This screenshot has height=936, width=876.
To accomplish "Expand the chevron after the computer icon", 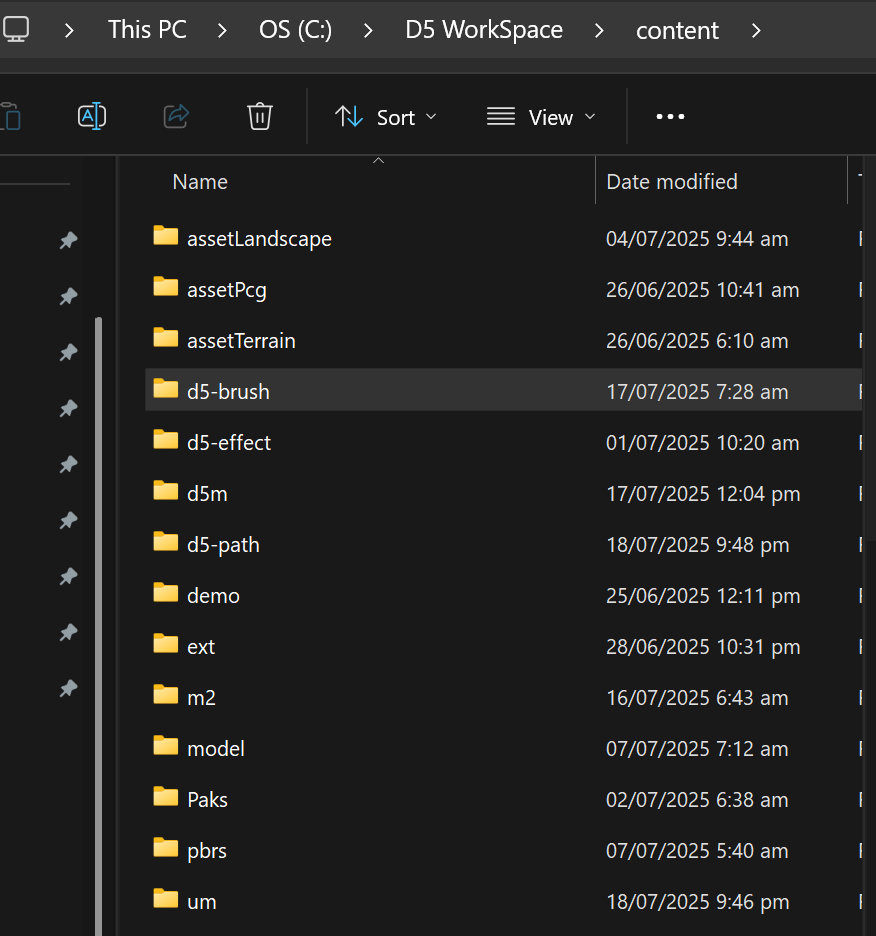I will pyautogui.click(x=69, y=30).
